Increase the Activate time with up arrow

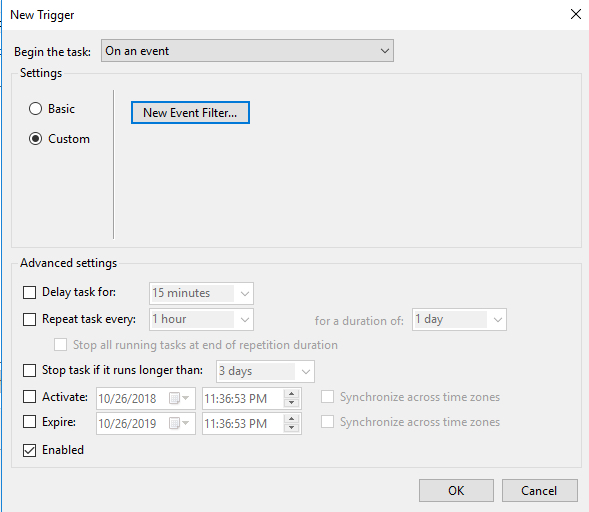tap(291, 394)
